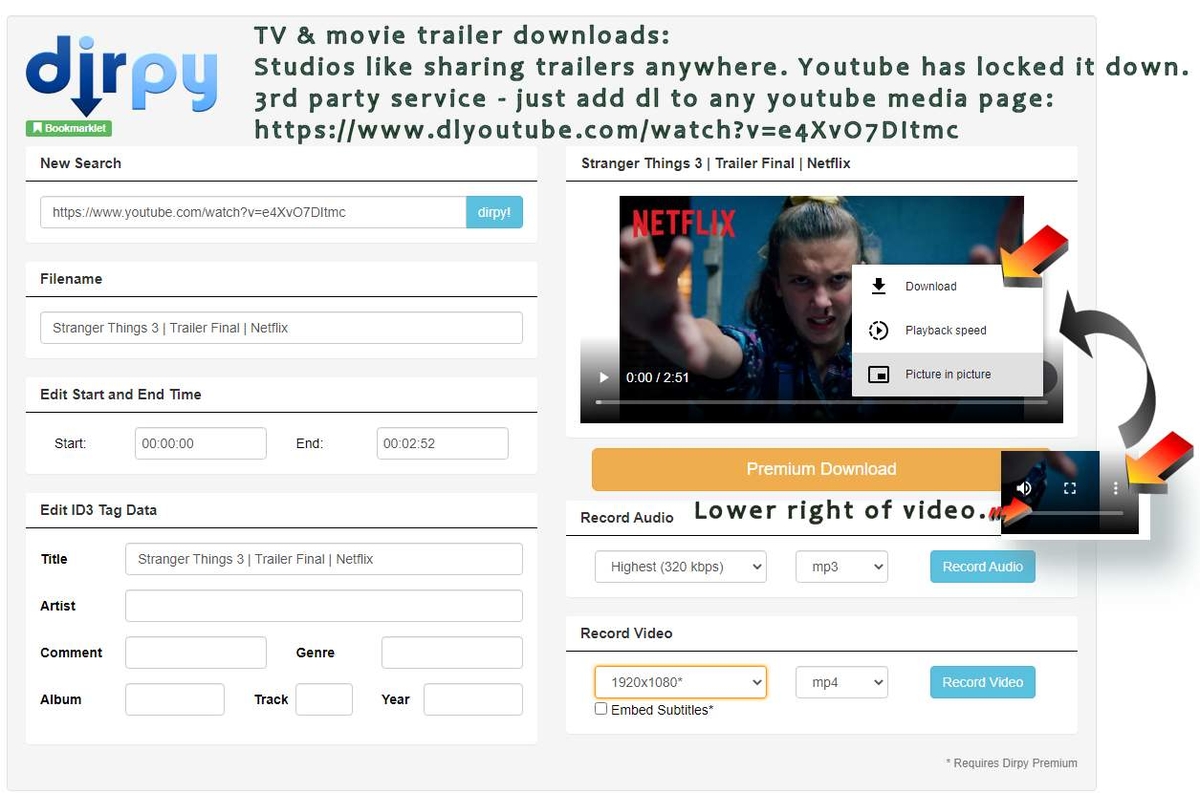Screen dimensions: 1200x793
Task: Enter fullscreen using the fullscreen icon
Action: (x=1069, y=488)
